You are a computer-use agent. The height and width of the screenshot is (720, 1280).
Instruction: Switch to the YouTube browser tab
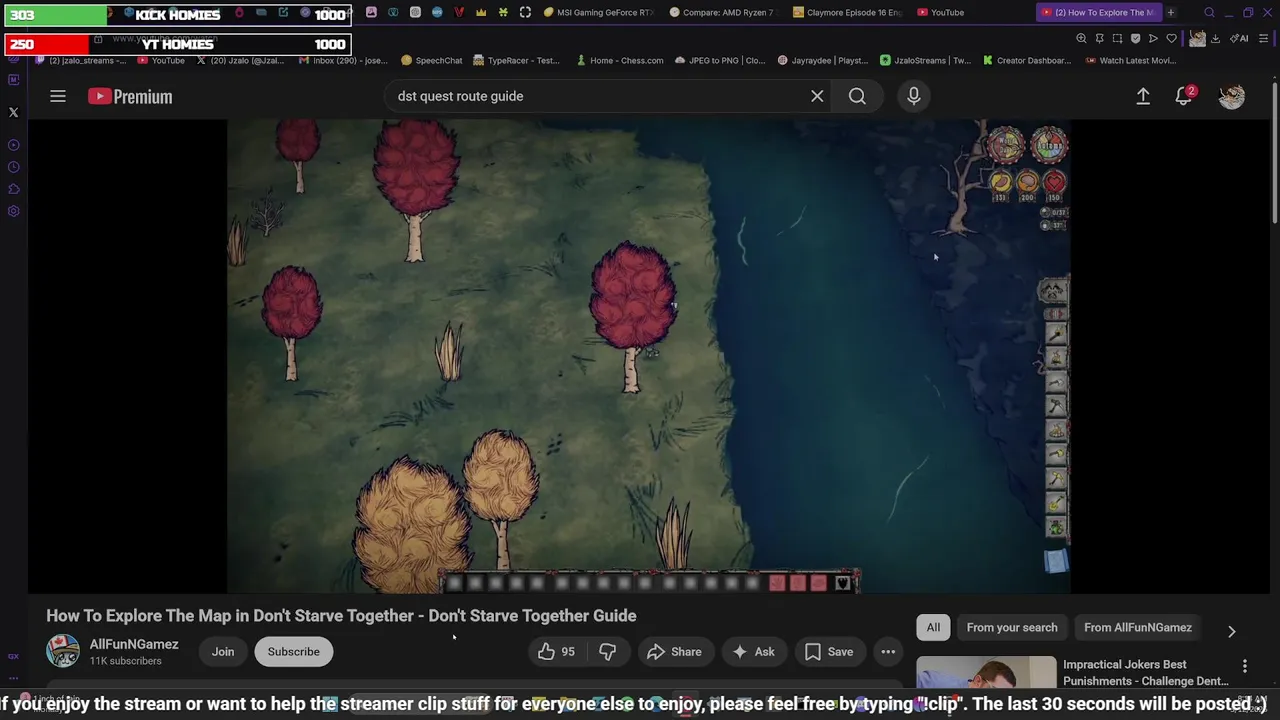coord(940,13)
